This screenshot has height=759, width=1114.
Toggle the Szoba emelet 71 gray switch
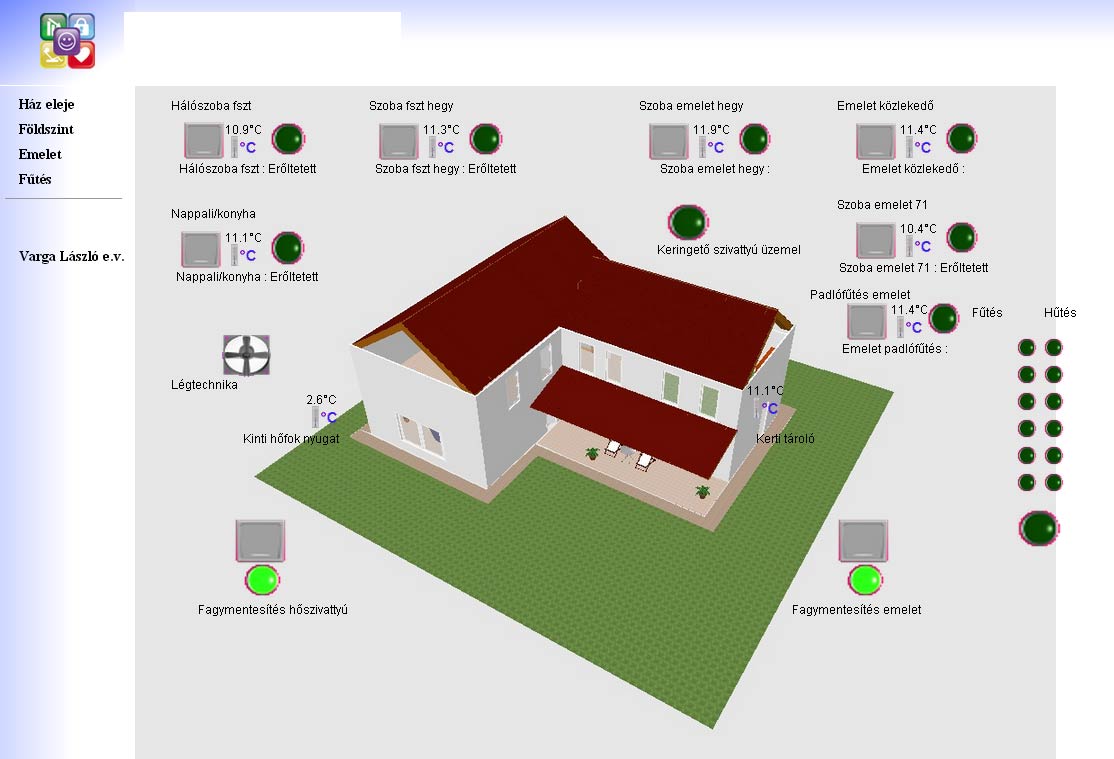(876, 241)
